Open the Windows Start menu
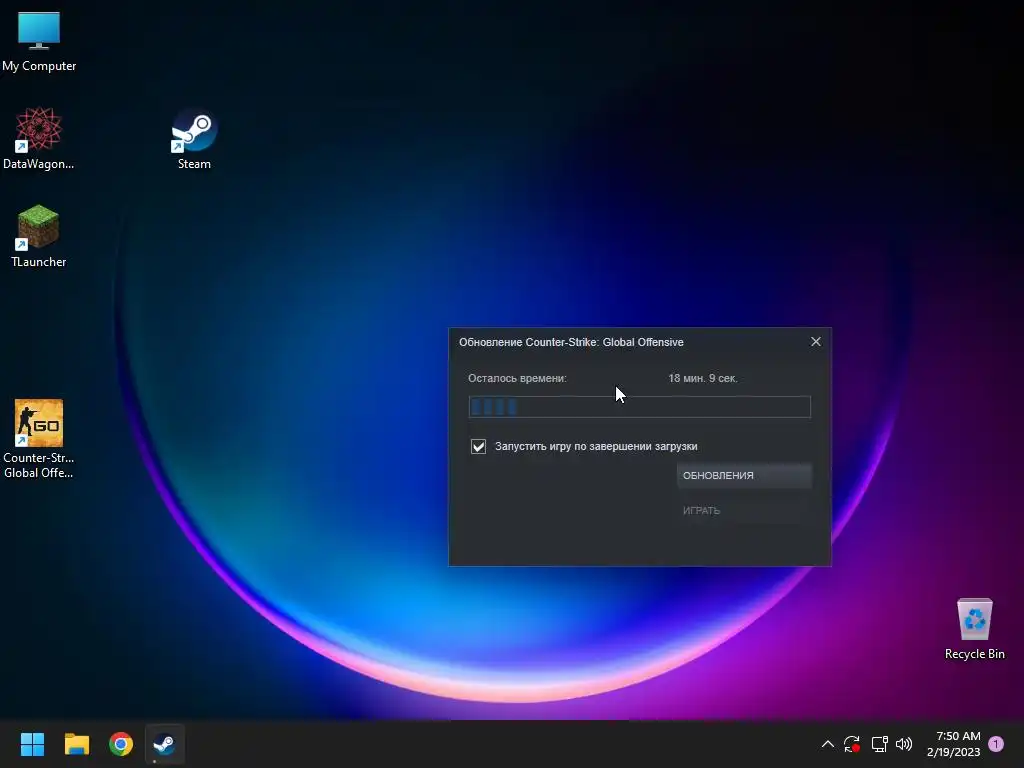 (x=32, y=744)
